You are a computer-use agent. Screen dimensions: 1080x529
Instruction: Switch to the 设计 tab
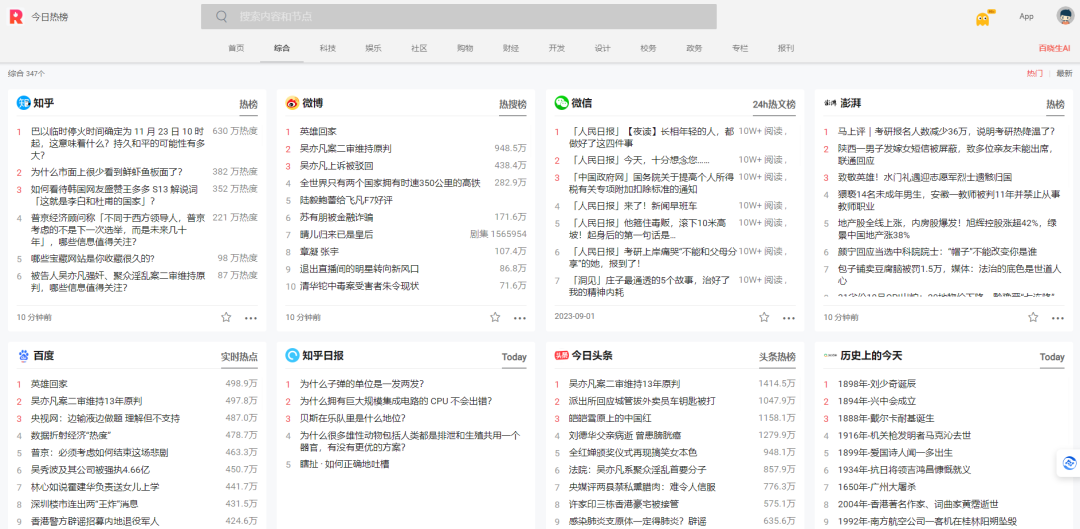pyautogui.click(x=603, y=48)
